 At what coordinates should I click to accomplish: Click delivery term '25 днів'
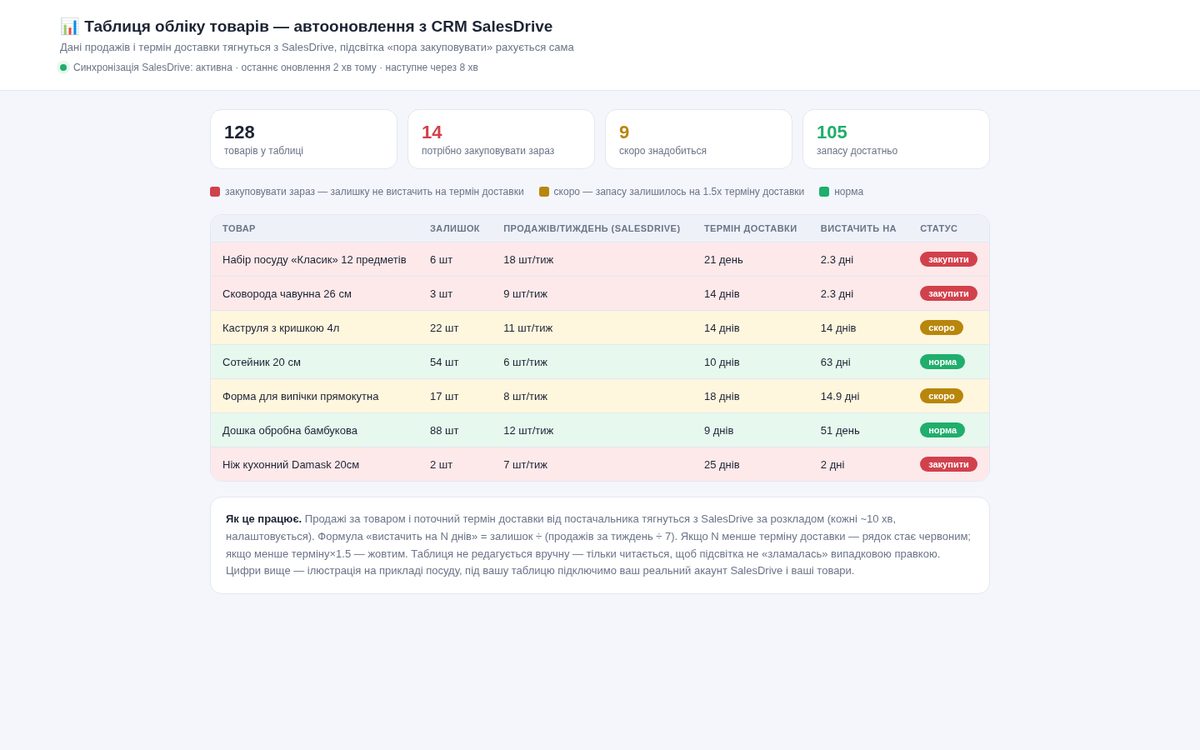tap(722, 464)
